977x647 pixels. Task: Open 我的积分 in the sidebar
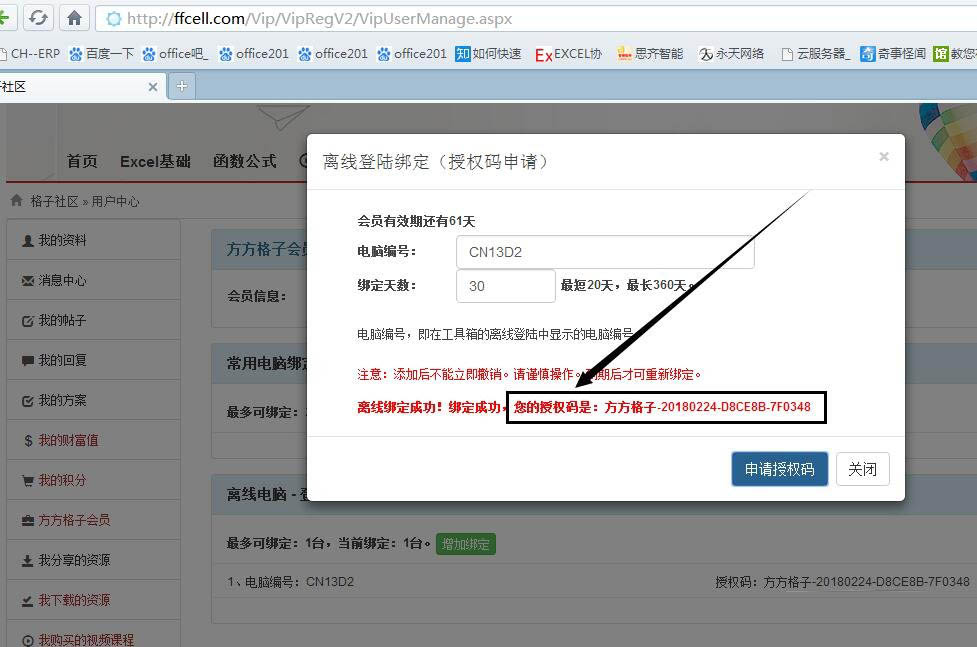(93, 479)
